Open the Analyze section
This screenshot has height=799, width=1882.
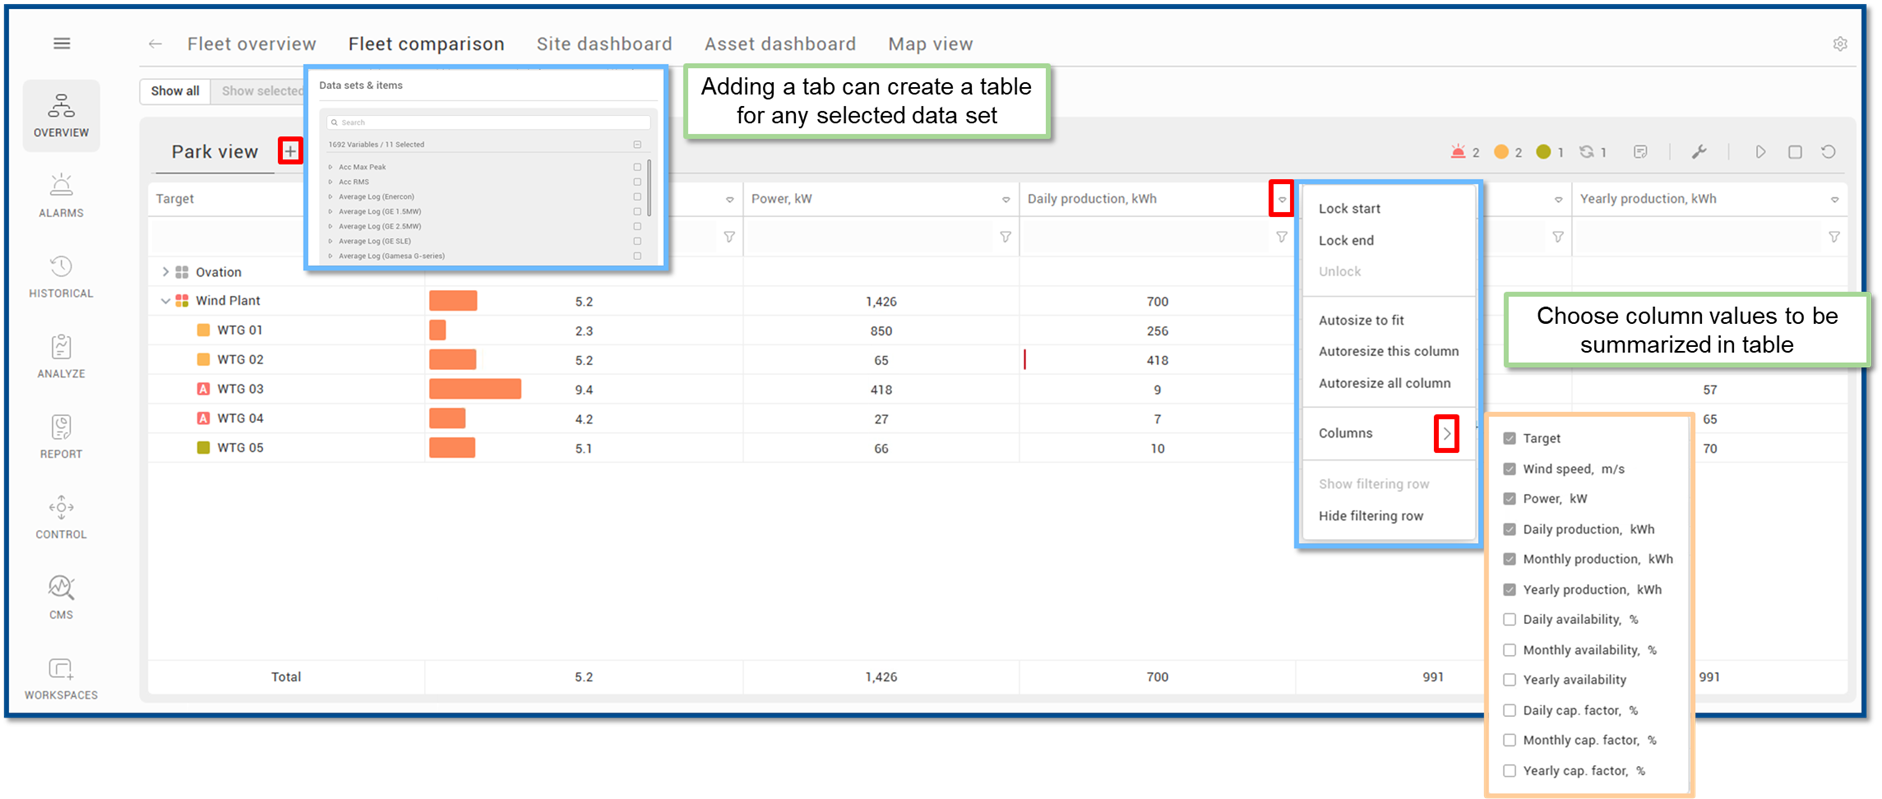click(x=61, y=356)
